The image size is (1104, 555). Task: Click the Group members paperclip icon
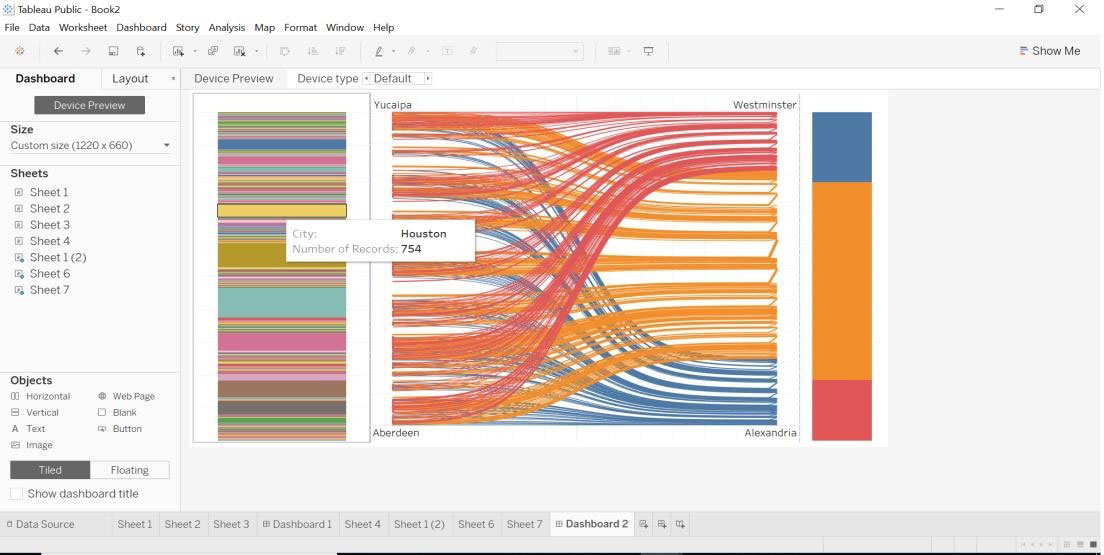[x=412, y=51]
